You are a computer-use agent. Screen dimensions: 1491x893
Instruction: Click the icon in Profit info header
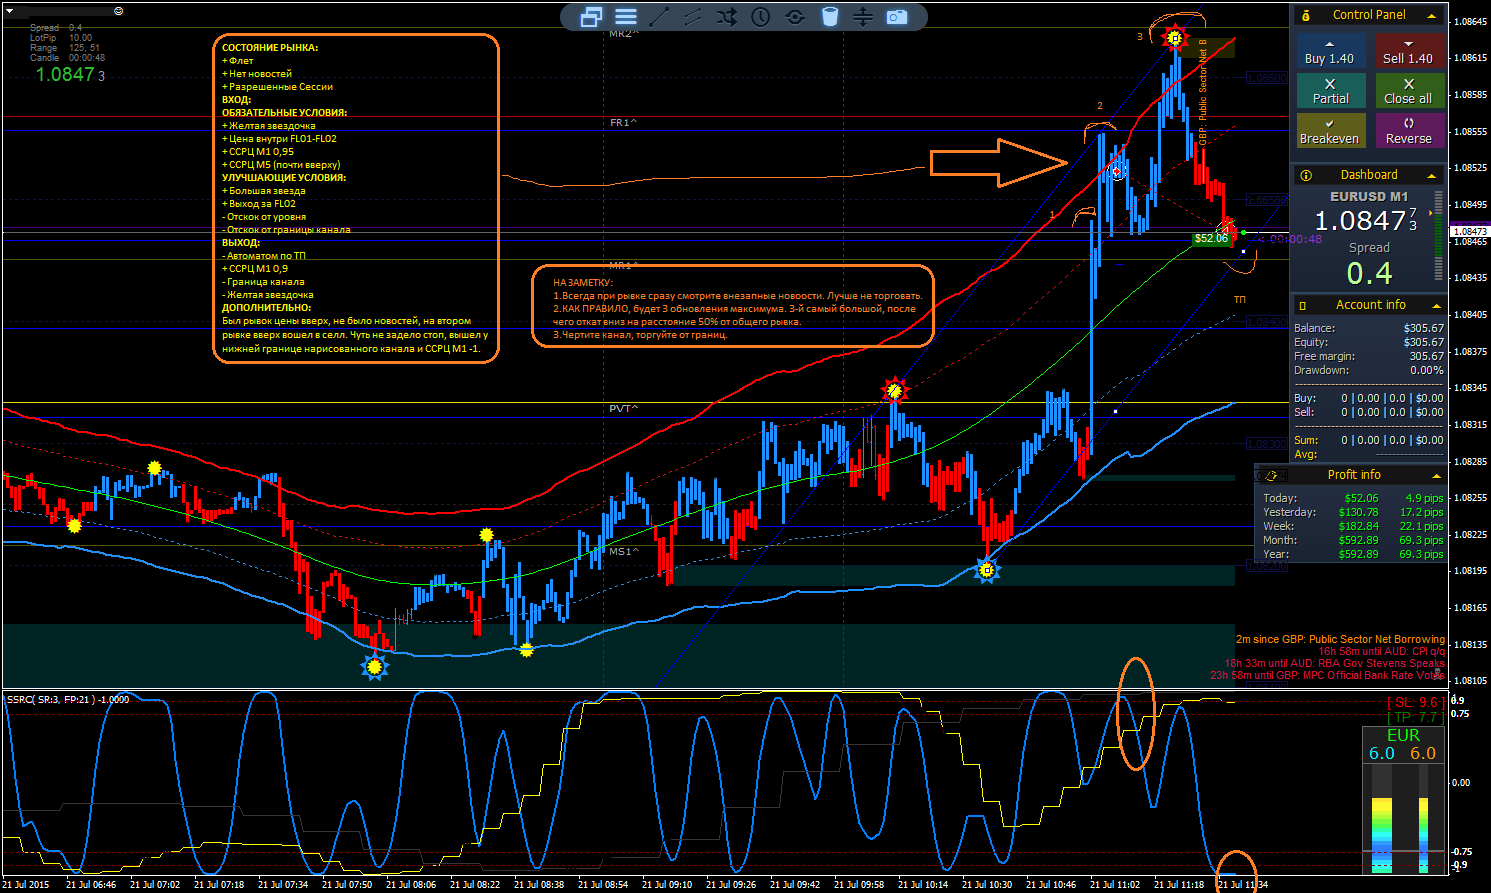[1270, 476]
